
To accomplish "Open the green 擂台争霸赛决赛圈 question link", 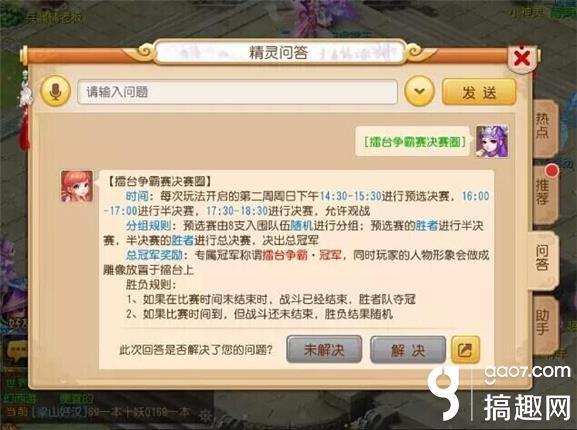I will click(x=414, y=142).
